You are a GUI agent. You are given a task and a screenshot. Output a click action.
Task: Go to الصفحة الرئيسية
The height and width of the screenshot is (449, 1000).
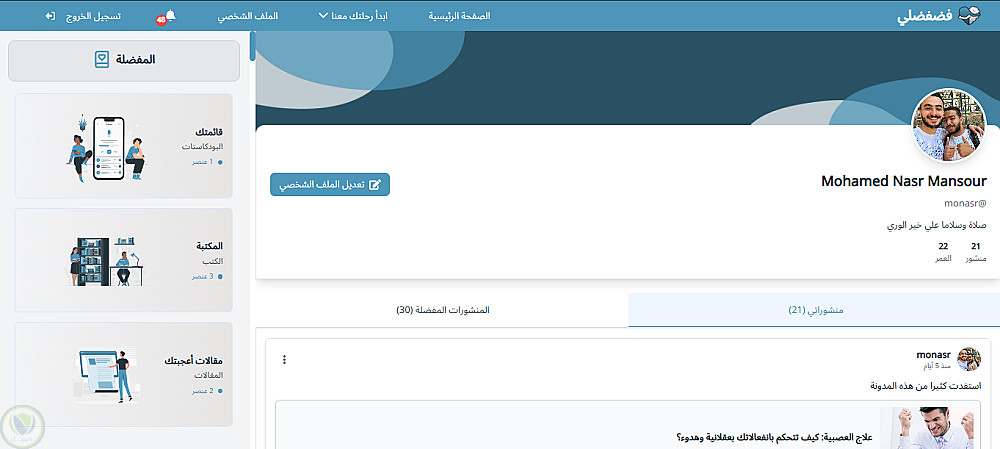click(x=459, y=16)
